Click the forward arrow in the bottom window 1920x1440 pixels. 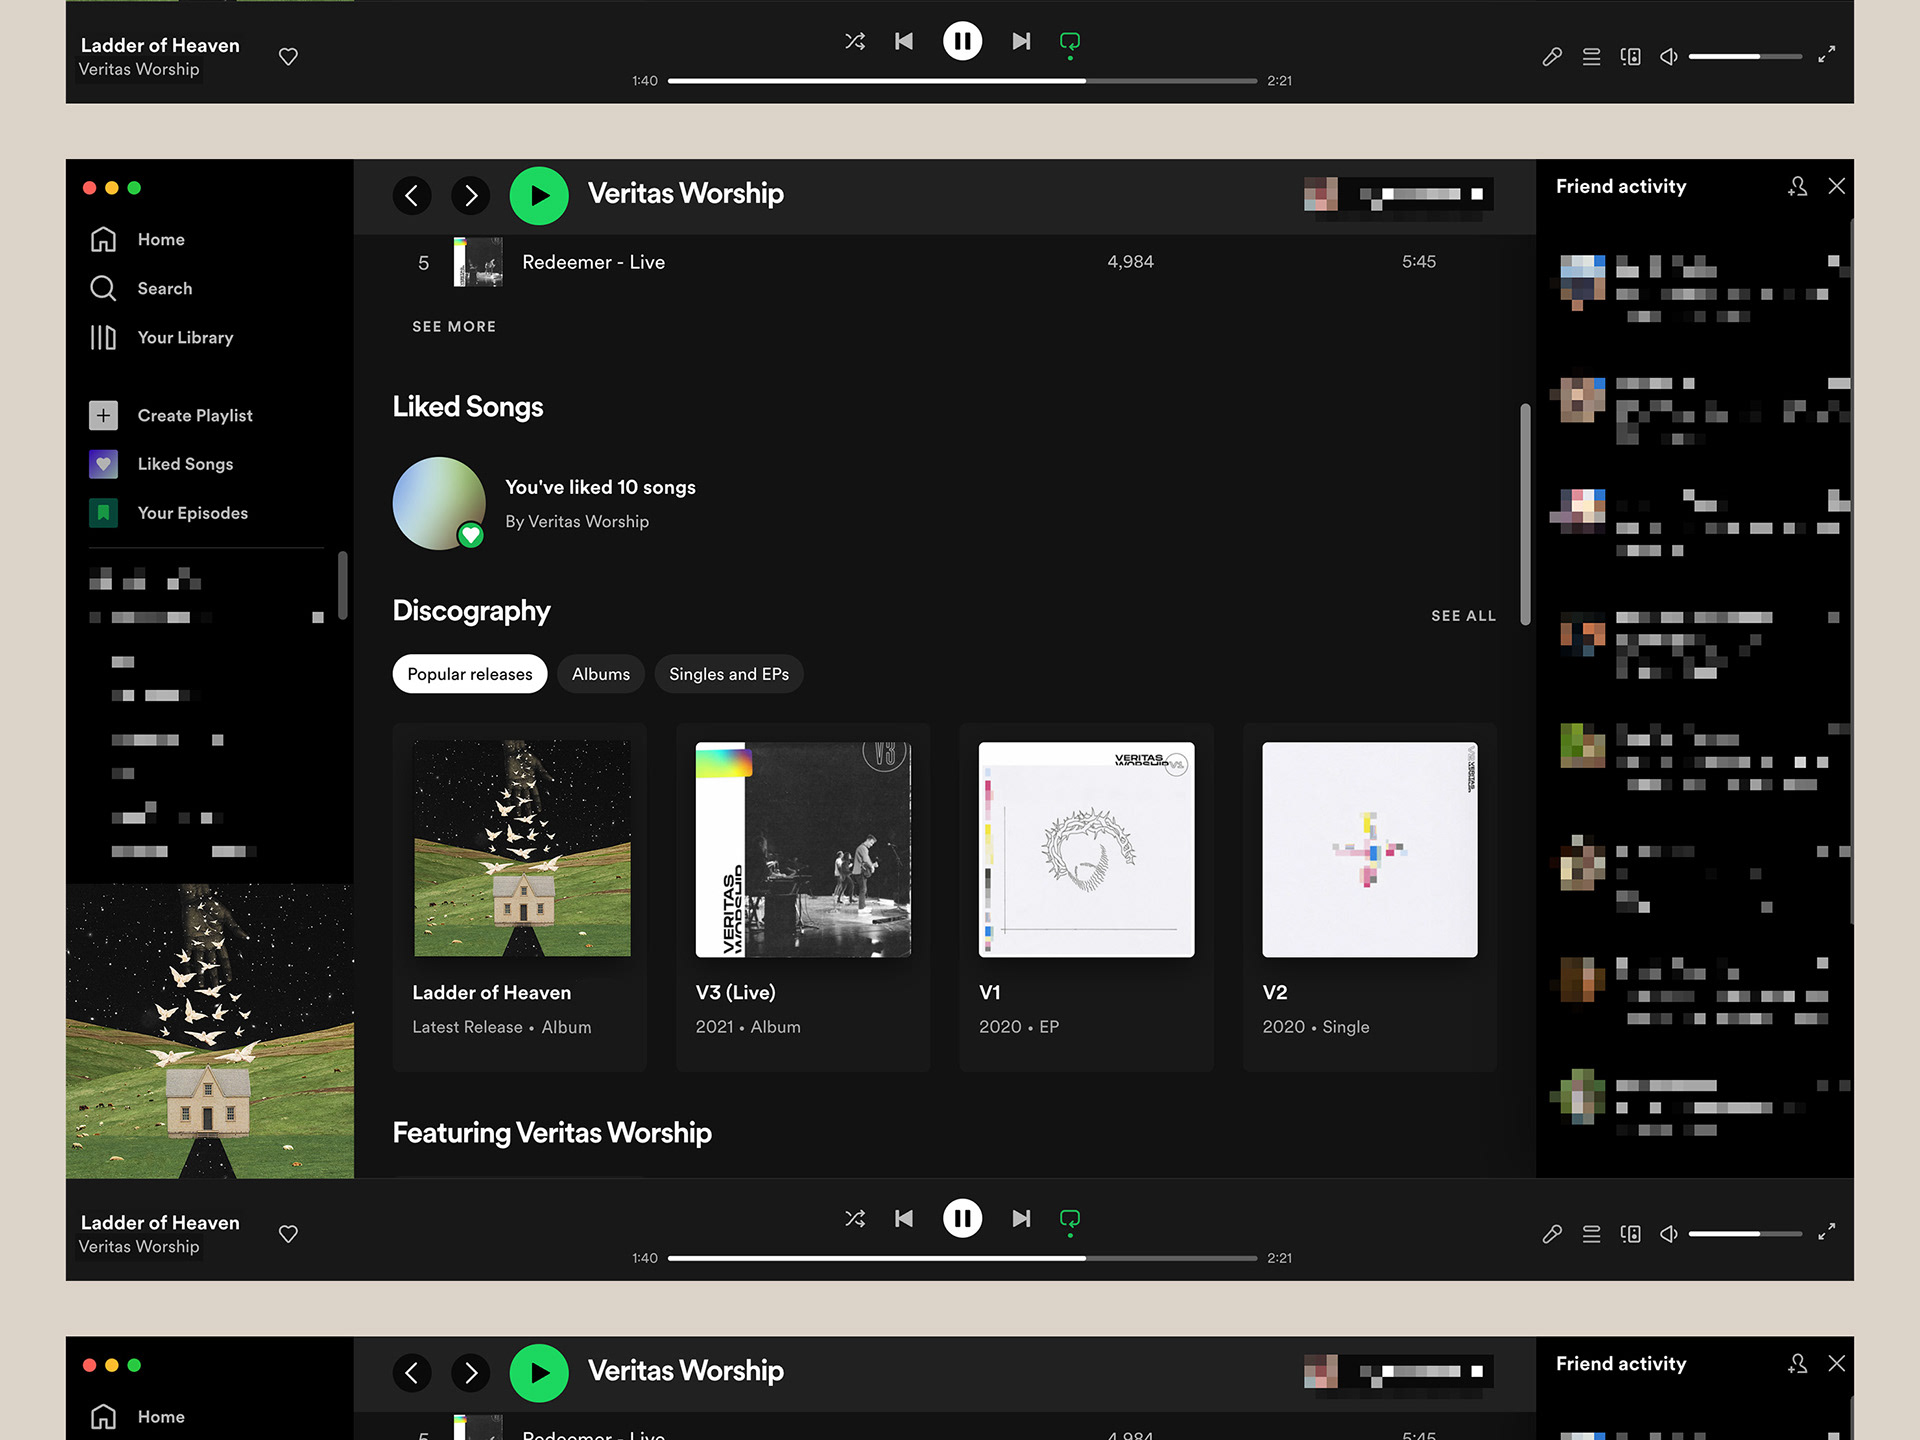[x=471, y=1373]
